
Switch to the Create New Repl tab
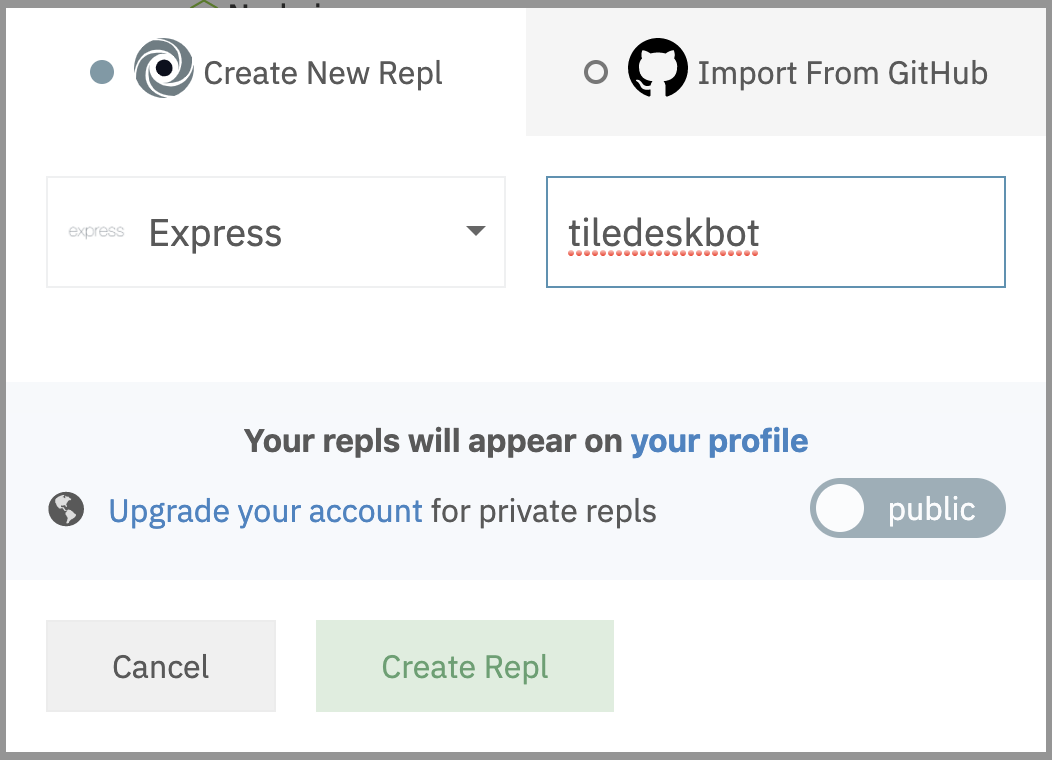322,73
